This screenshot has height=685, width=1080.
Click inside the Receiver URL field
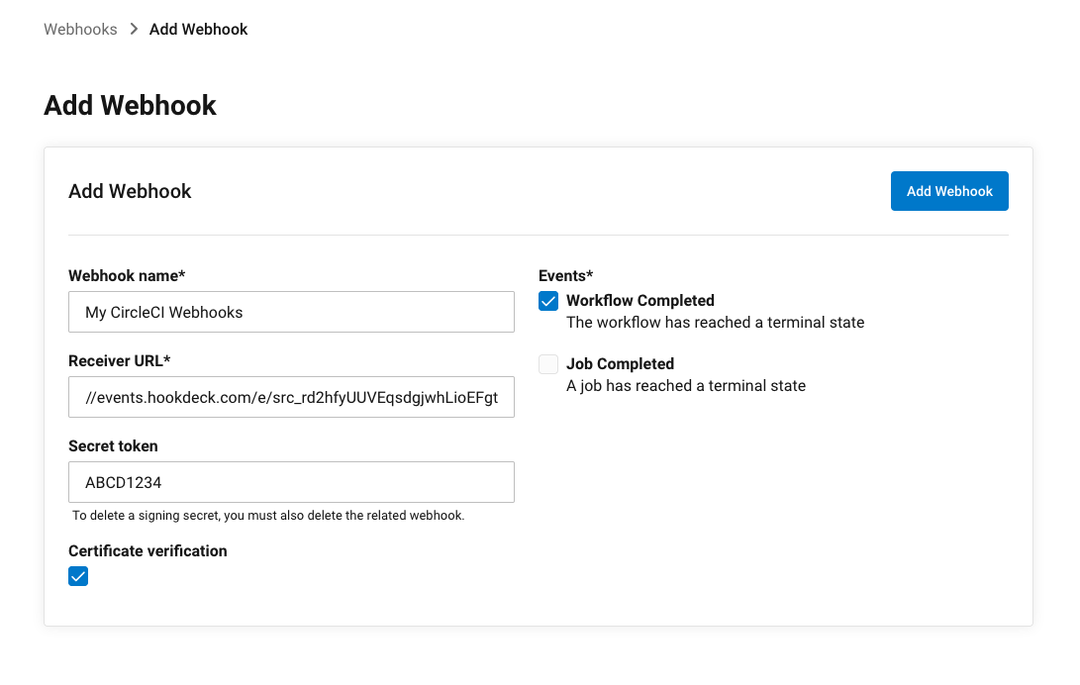pos(290,397)
